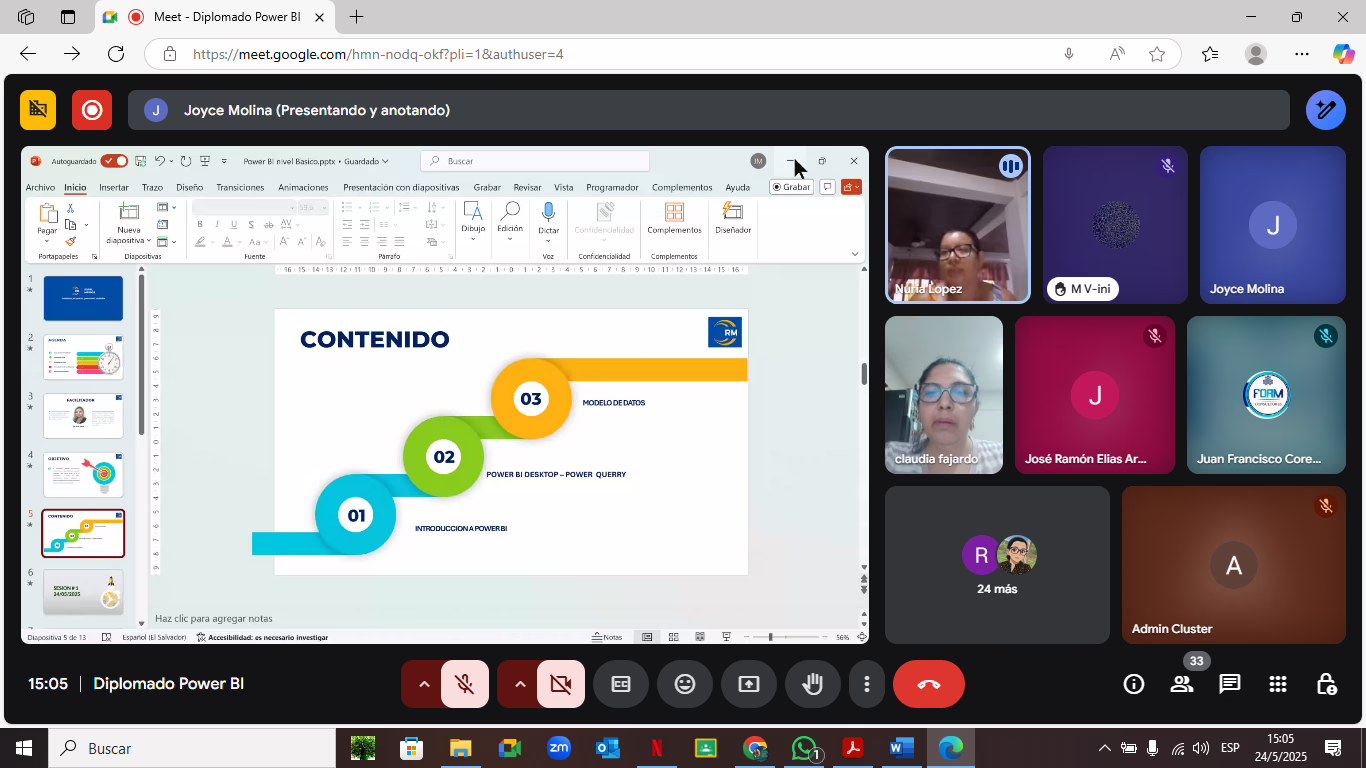Turn on the camera in Meet
Screen dimensions: 1366x768
[561, 684]
